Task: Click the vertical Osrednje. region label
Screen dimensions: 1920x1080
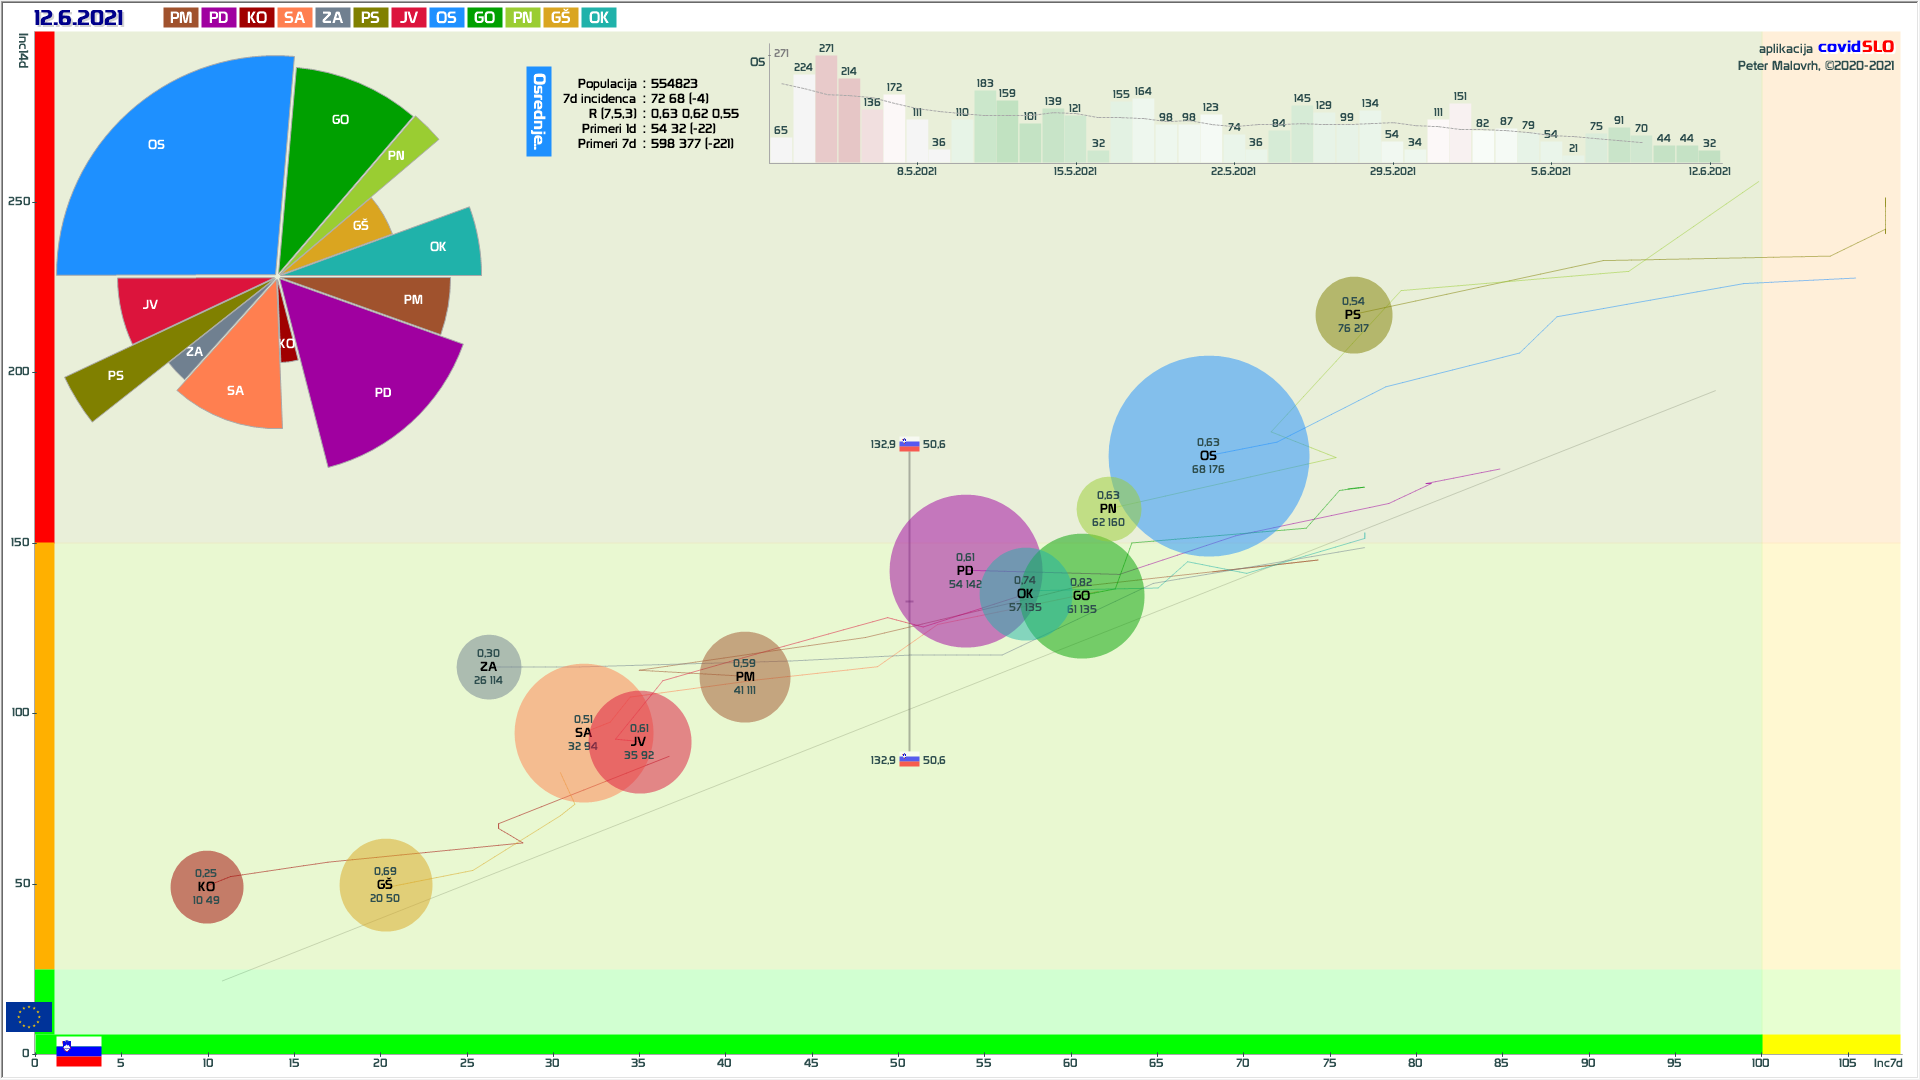Action: (539, 111)
